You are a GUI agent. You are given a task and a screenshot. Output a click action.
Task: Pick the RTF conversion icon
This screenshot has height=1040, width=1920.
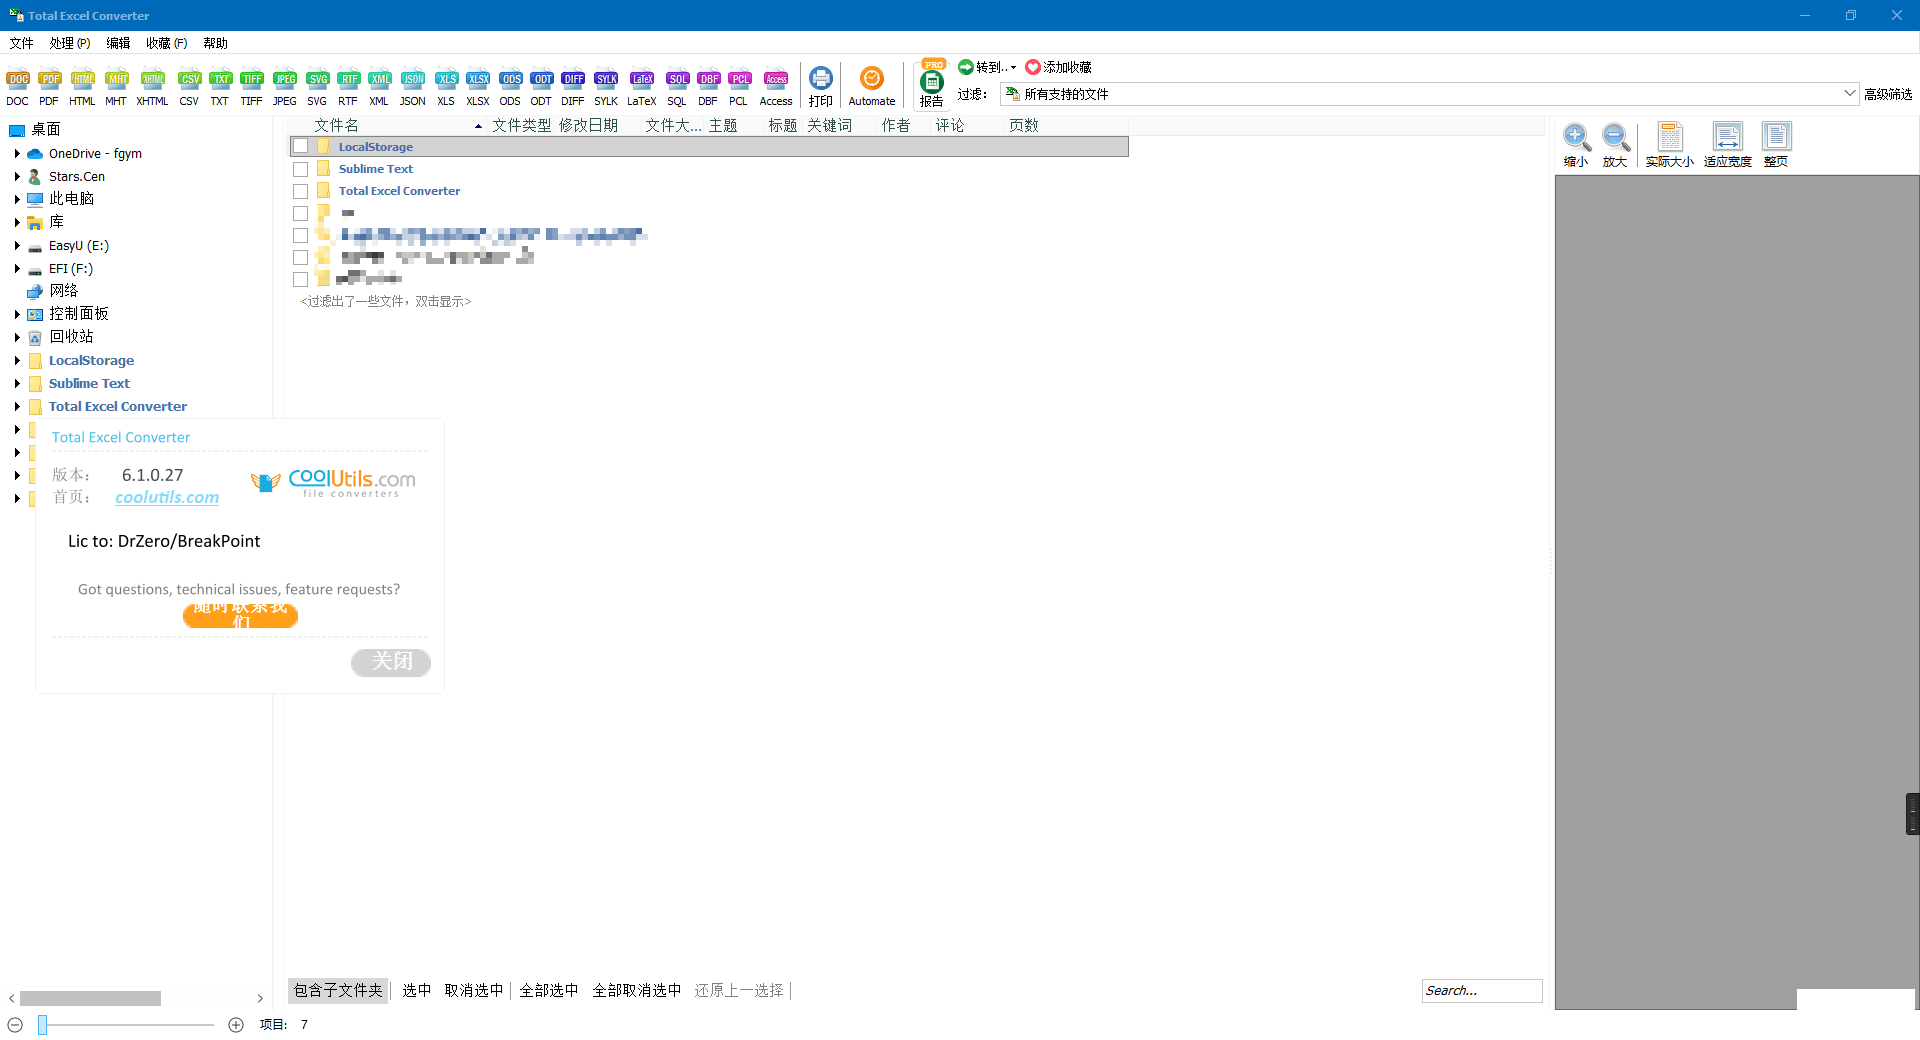348,87
